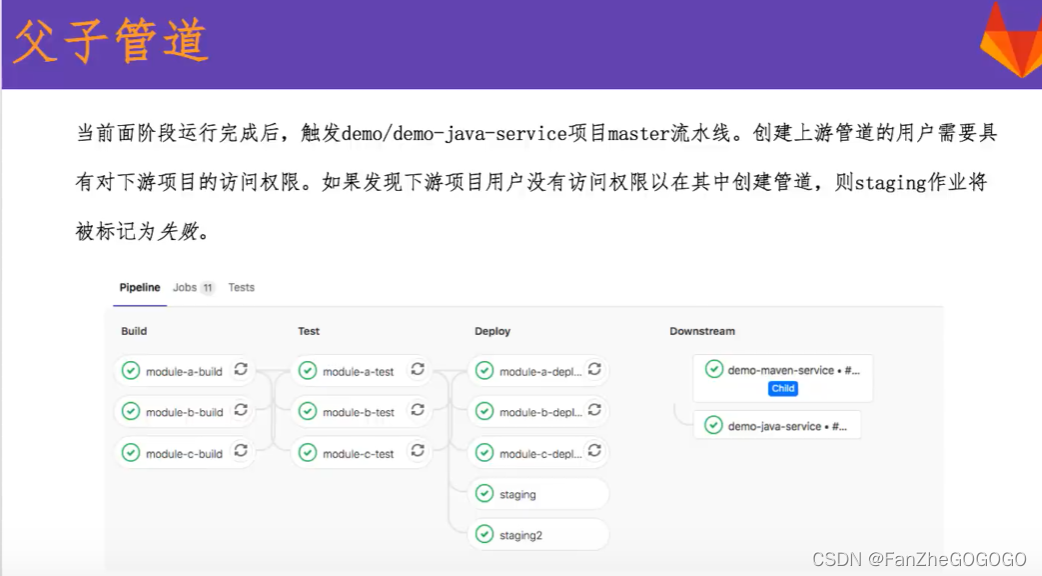
Task: Click the Downstream column heading
Action: point(702,331)
